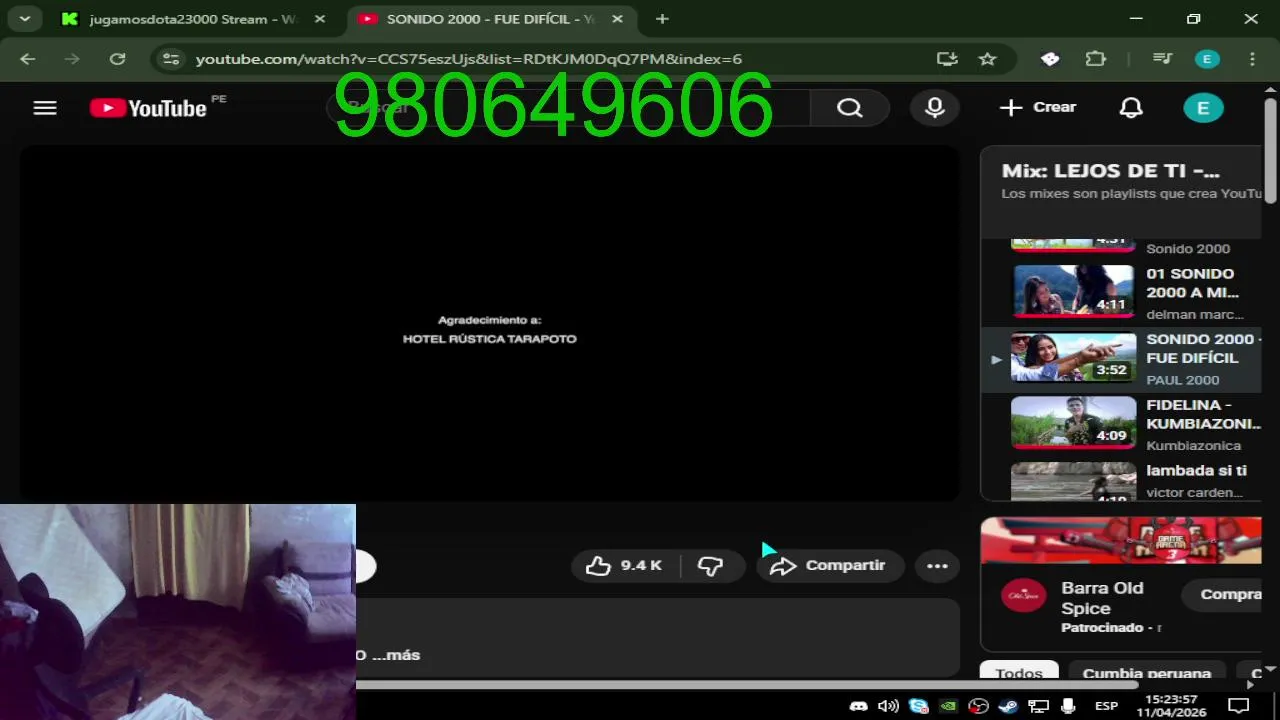
Task: Click the horizontal scrollbar at bottom
Action: [746, 685]
